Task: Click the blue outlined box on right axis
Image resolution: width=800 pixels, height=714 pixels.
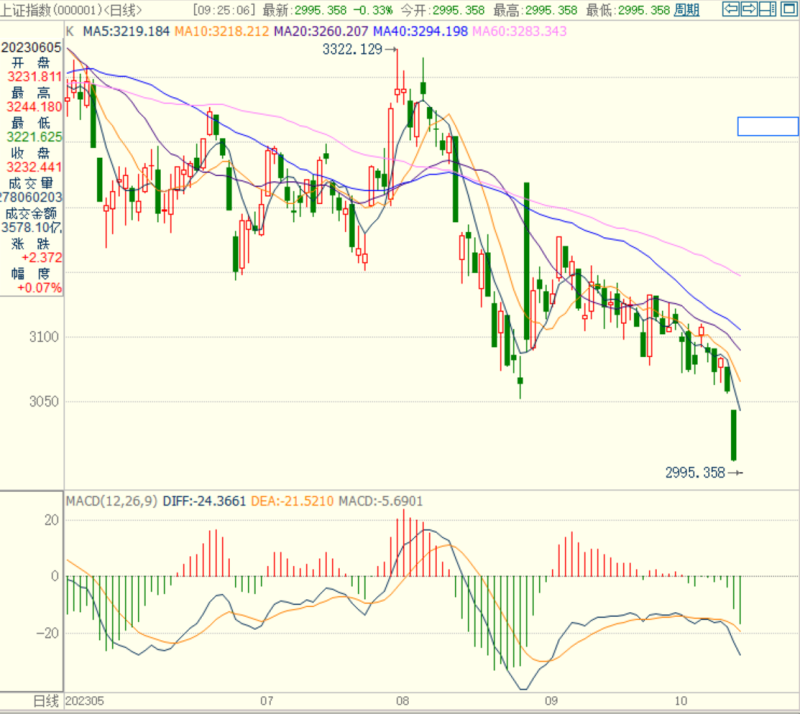Action: coord(768,126)
